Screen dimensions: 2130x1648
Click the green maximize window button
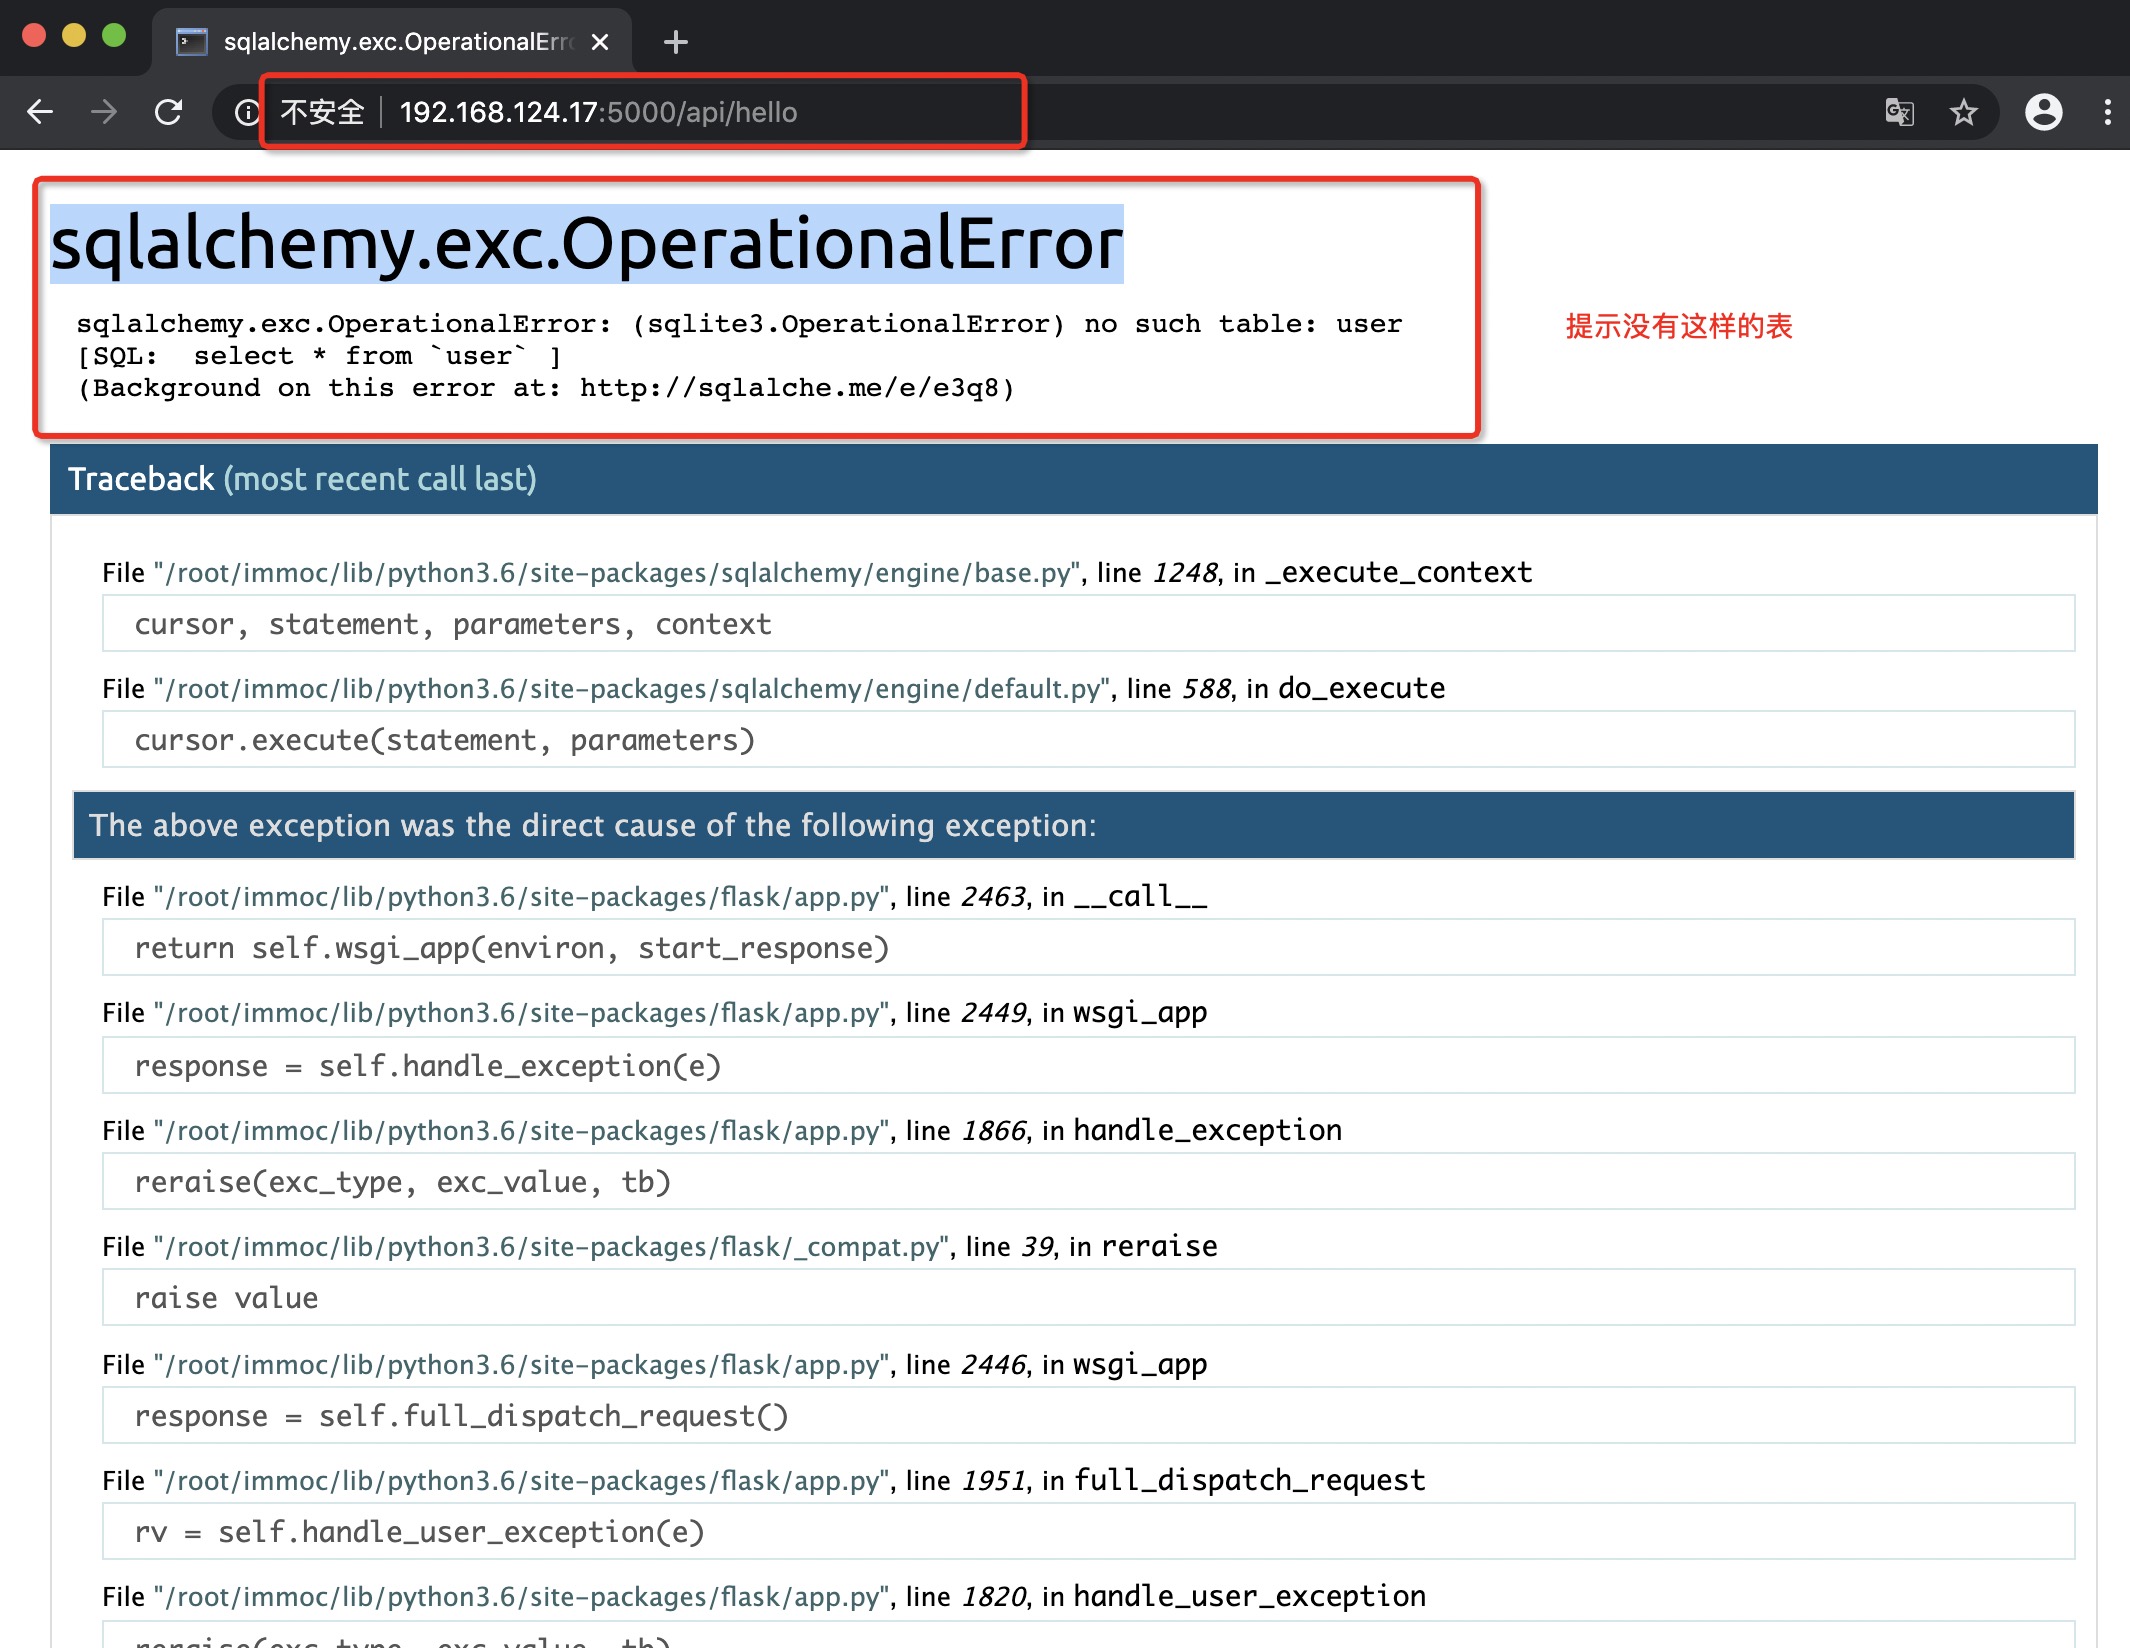tap(114, 35)
